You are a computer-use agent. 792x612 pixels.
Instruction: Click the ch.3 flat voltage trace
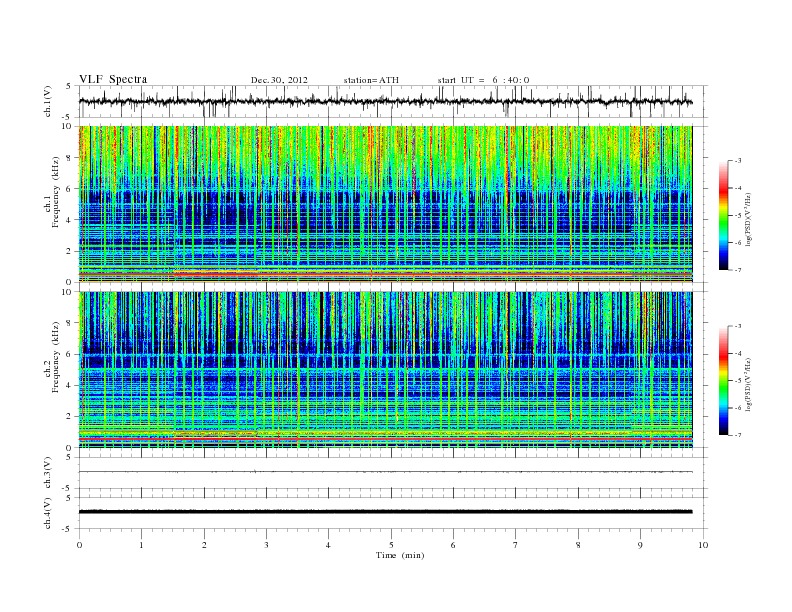click(385, 472)
